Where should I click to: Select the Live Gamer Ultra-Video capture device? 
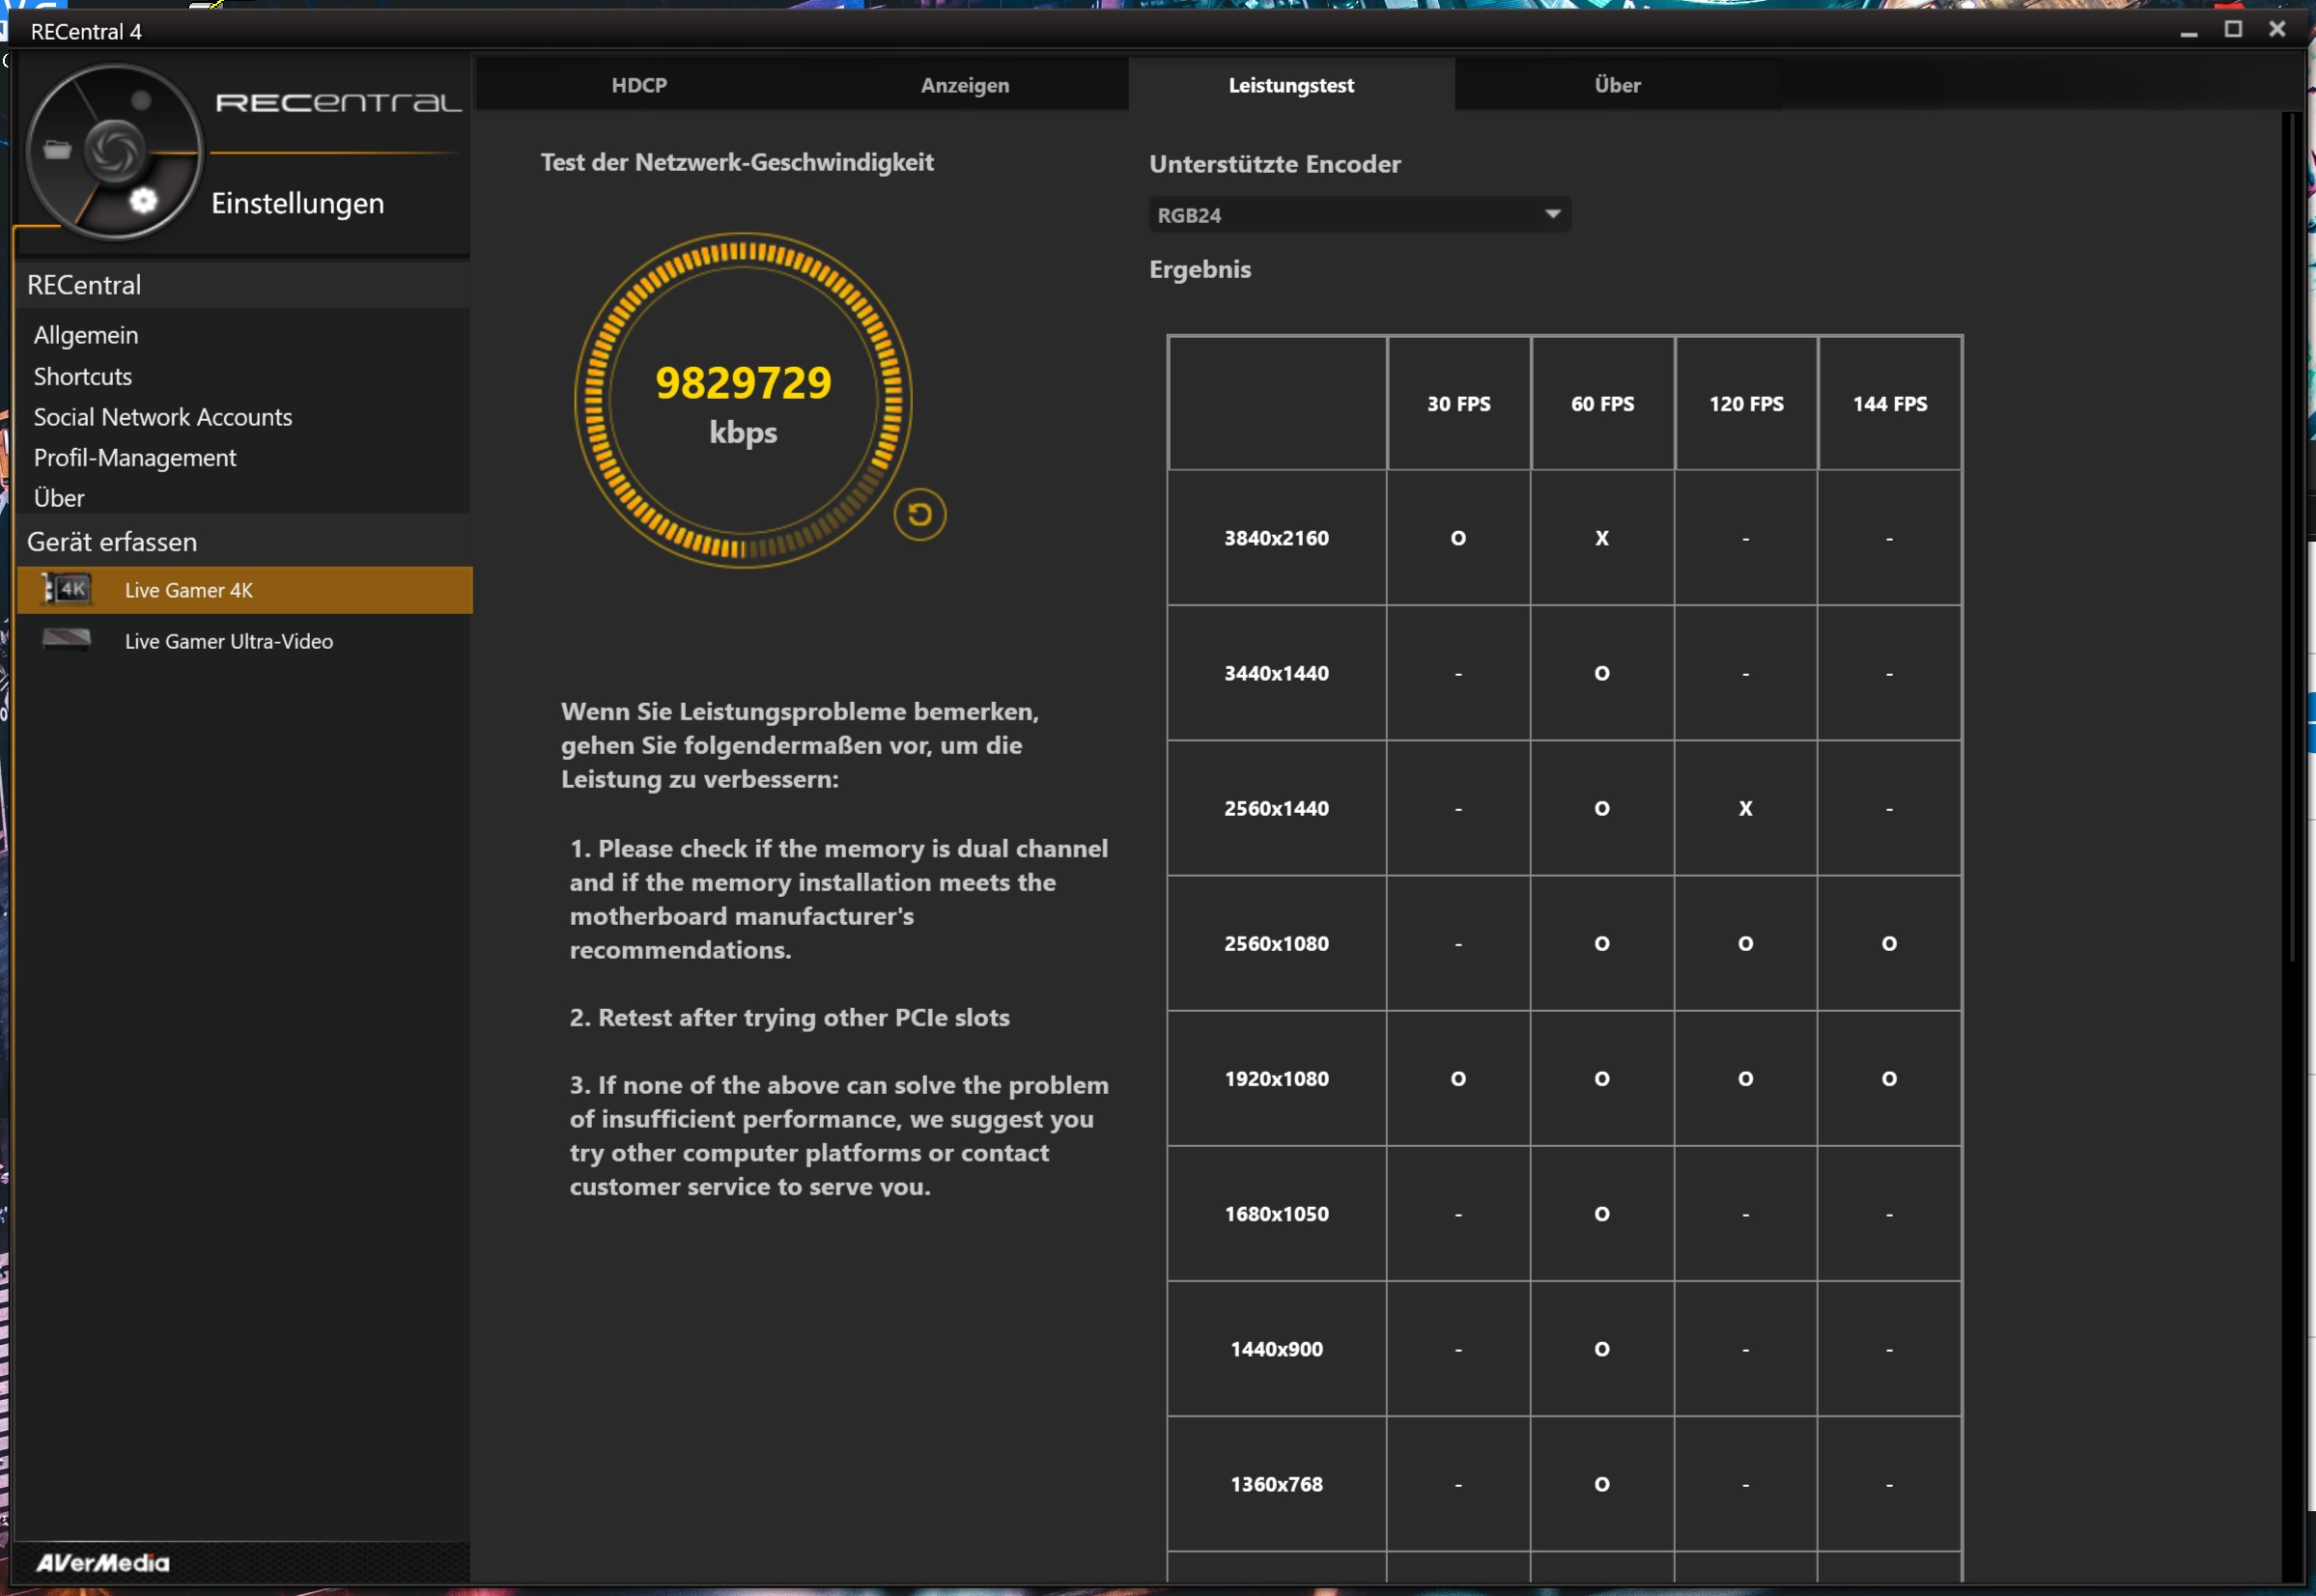[x=244, y=641]
